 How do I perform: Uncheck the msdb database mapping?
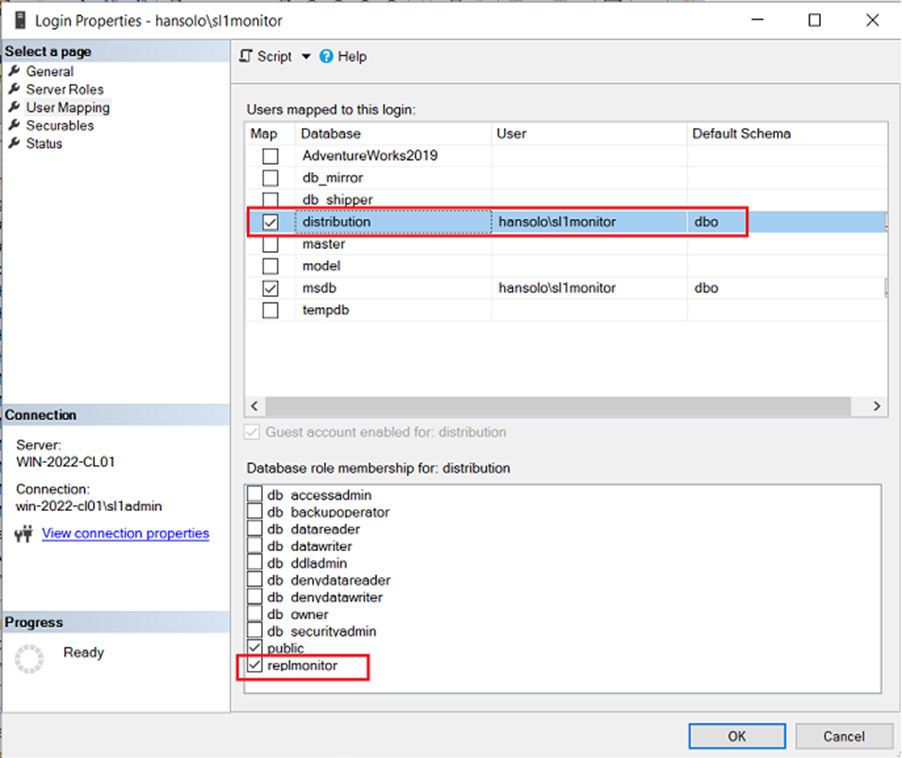point(269,288)
